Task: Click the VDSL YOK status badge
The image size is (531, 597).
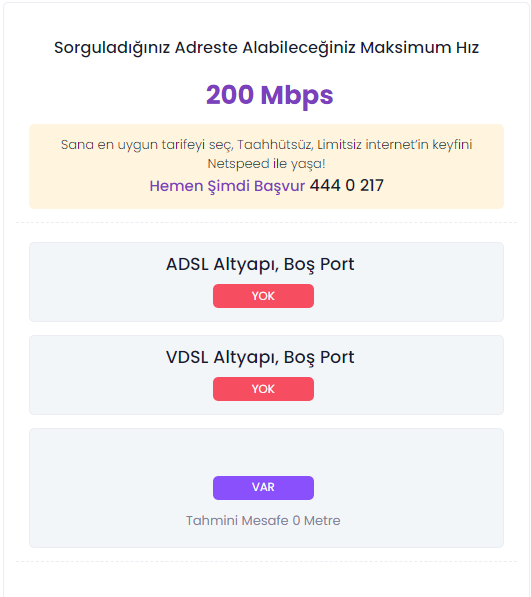Action: point(263,389)
